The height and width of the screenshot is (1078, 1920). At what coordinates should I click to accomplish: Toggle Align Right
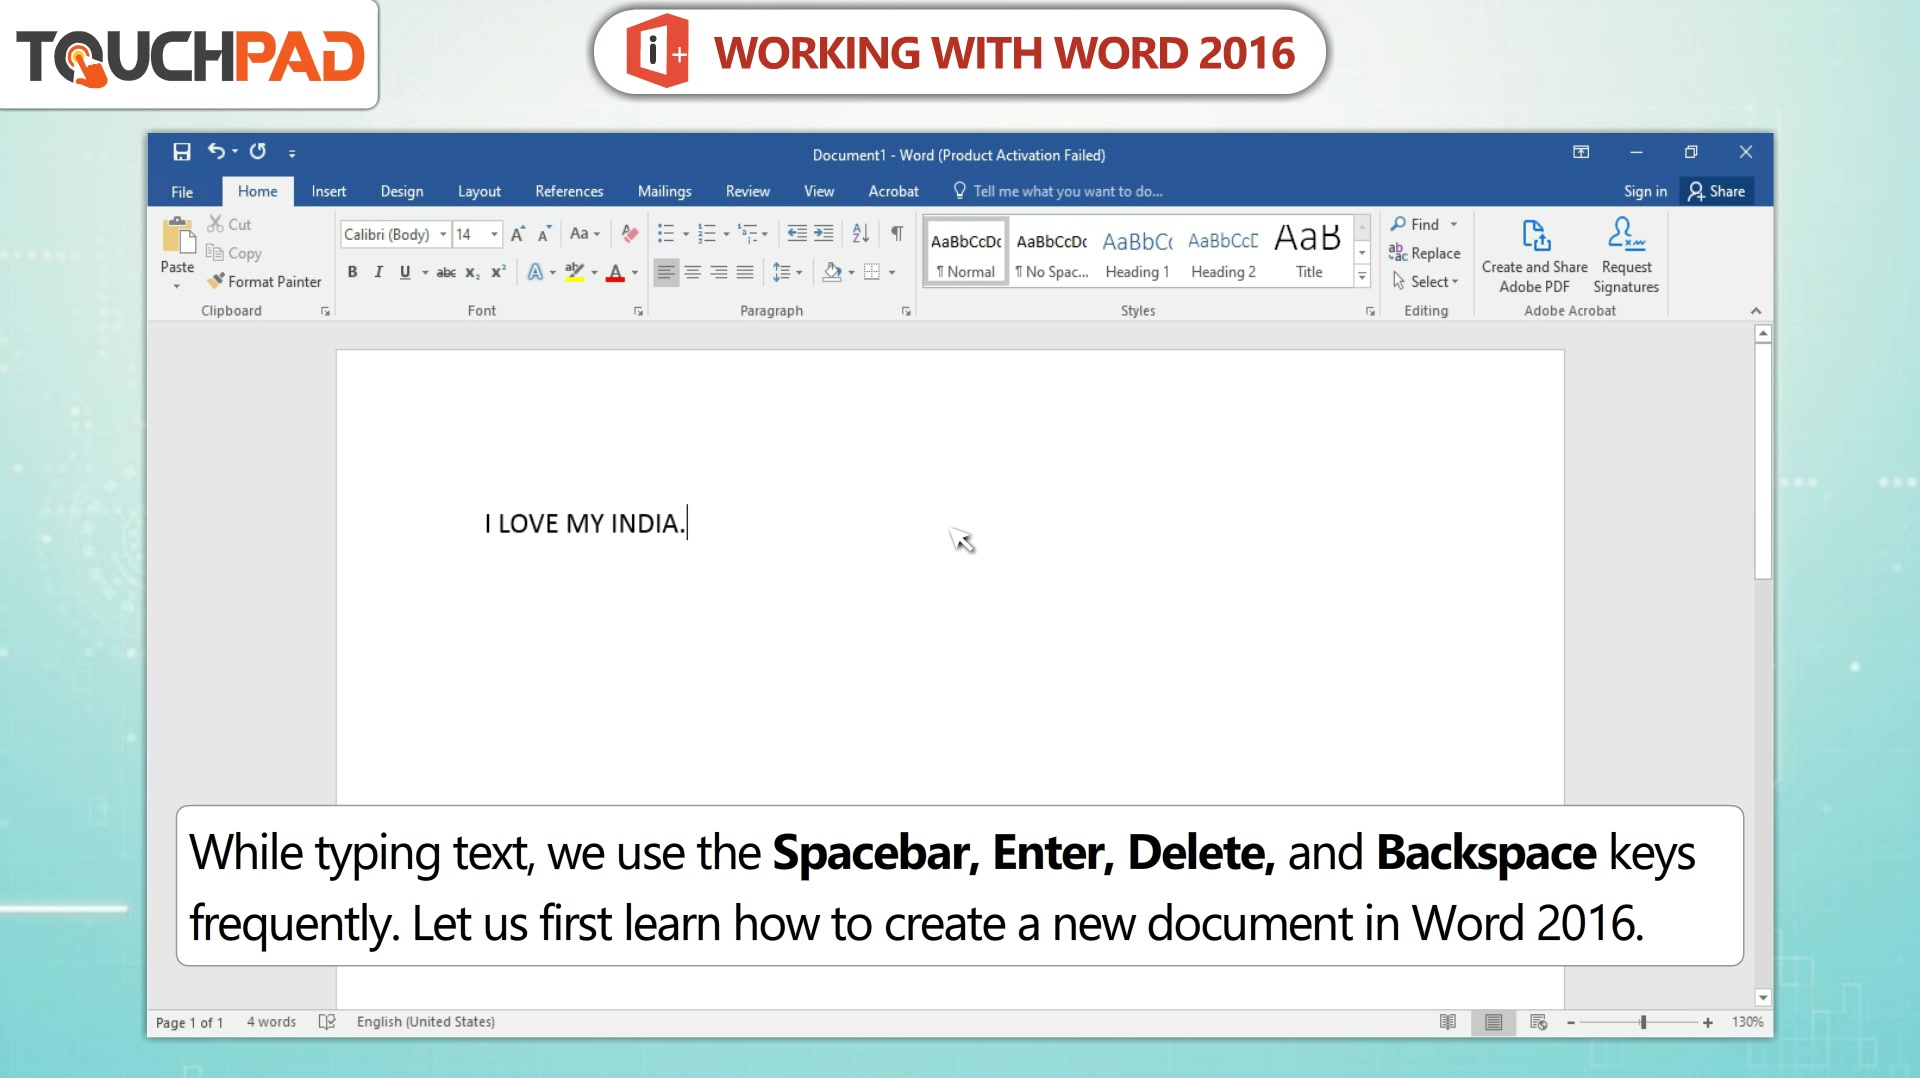(x=719, y=272)
